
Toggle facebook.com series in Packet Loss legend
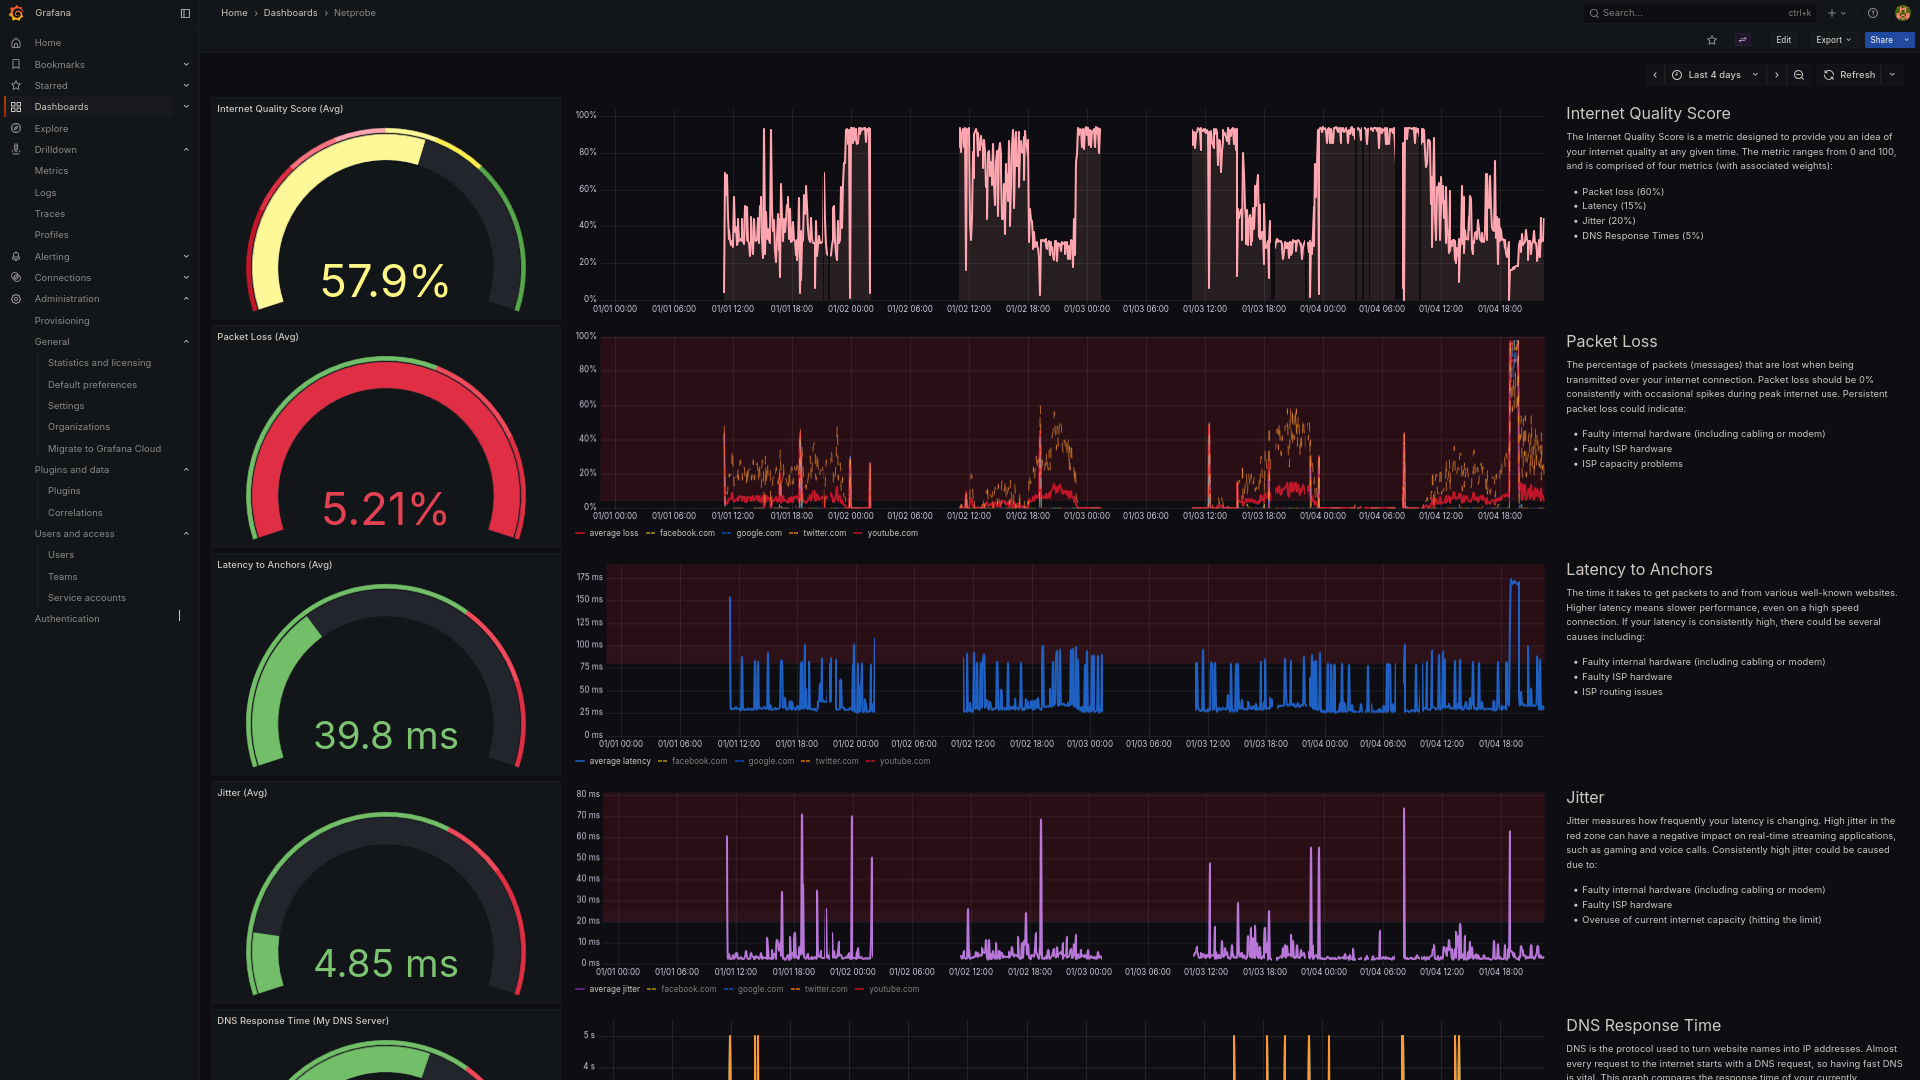click(681, 533)
